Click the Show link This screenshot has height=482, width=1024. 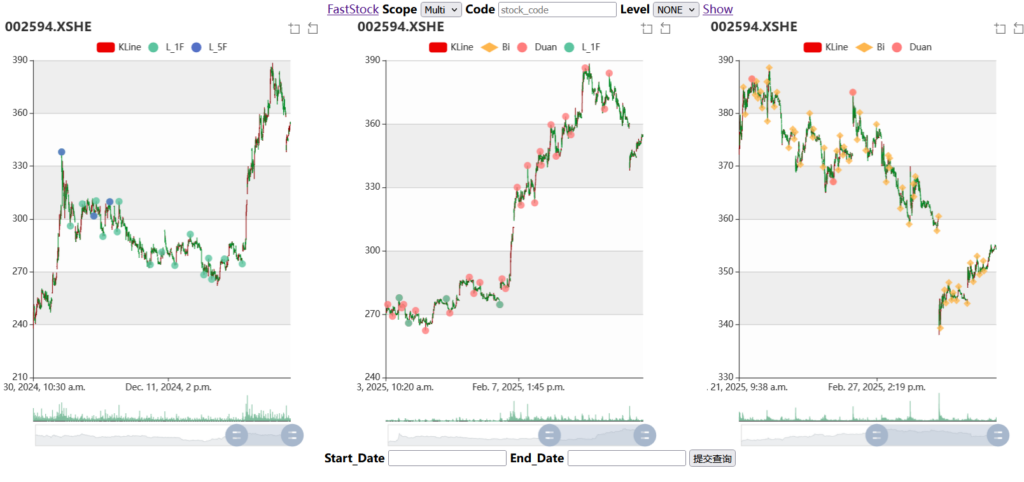click(x=718, y=9)
